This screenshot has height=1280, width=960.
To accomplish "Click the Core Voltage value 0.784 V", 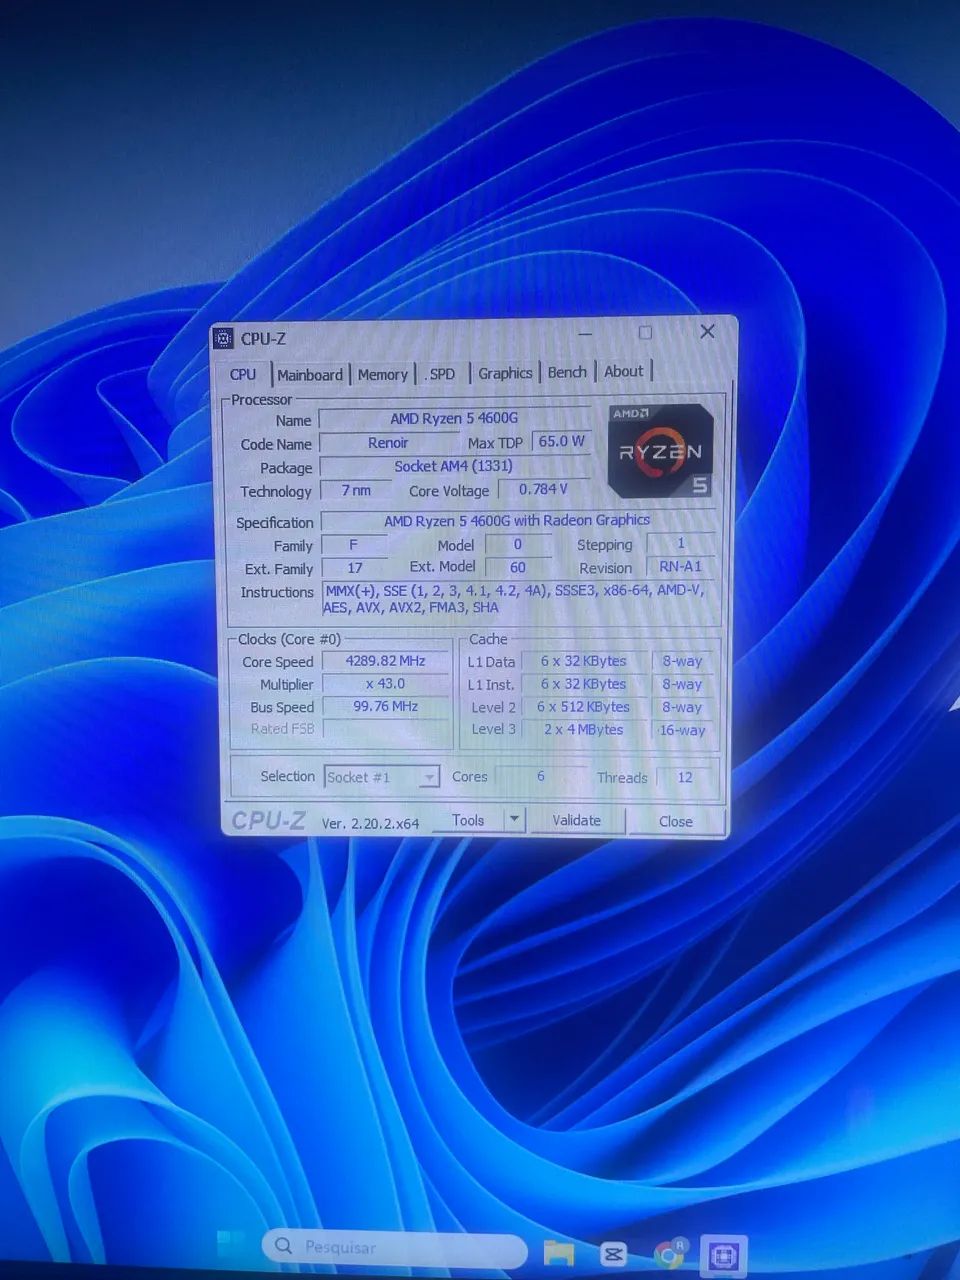I will 544,489.
